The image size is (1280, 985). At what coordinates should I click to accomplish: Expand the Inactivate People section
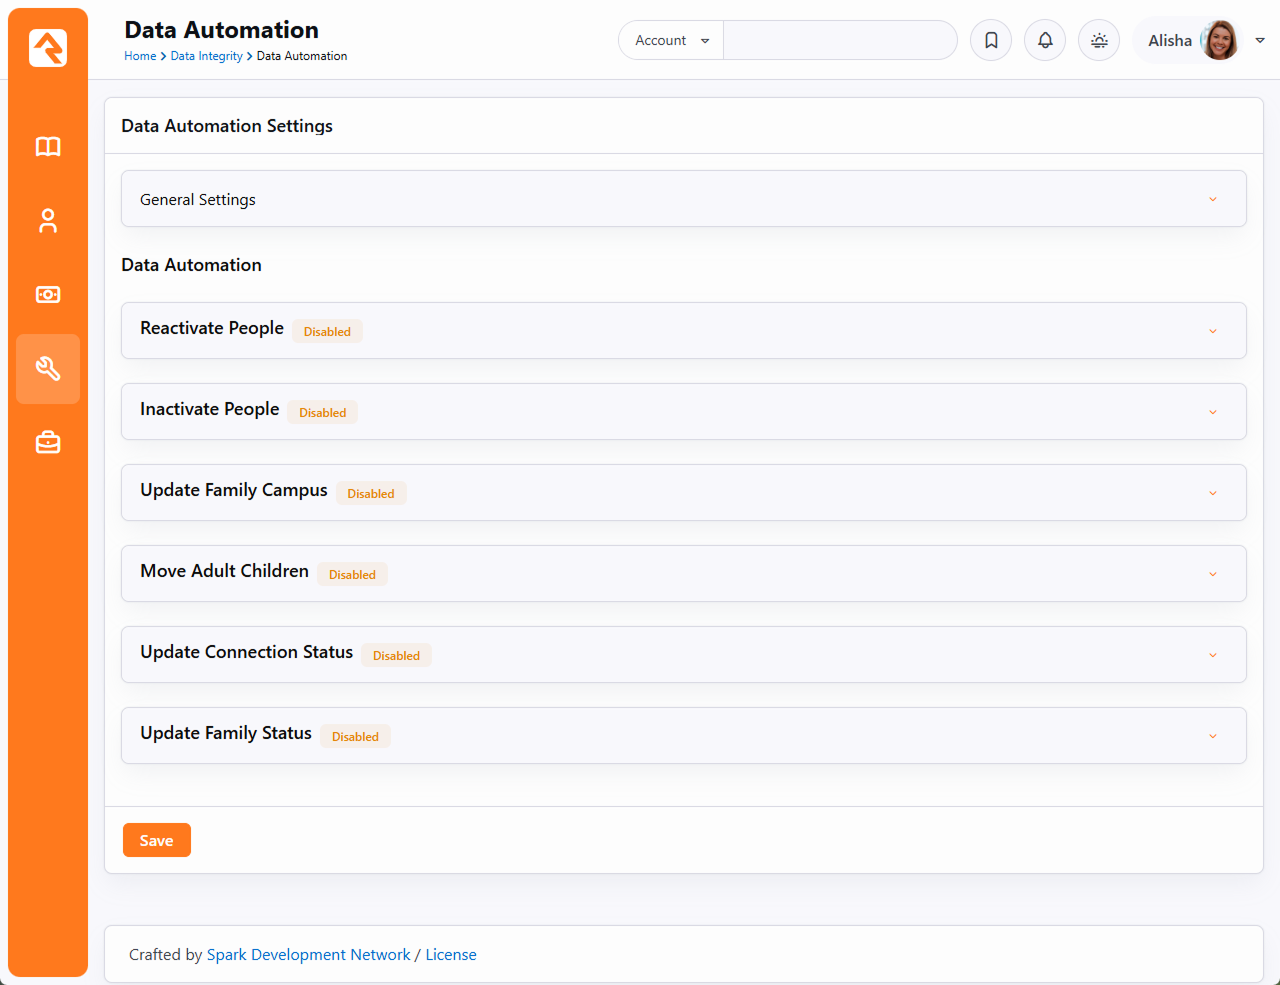click(x=683, y=412)
